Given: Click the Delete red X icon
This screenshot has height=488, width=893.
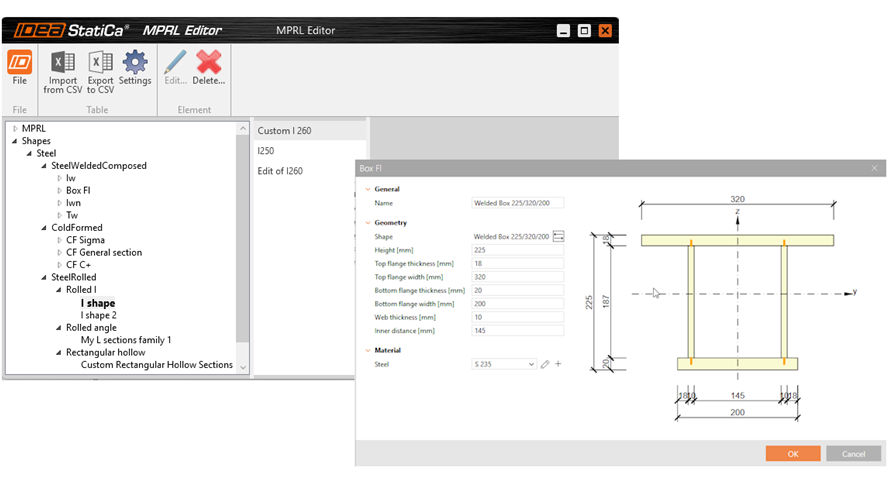Looking at the screenshot, I should coord(209,64).
